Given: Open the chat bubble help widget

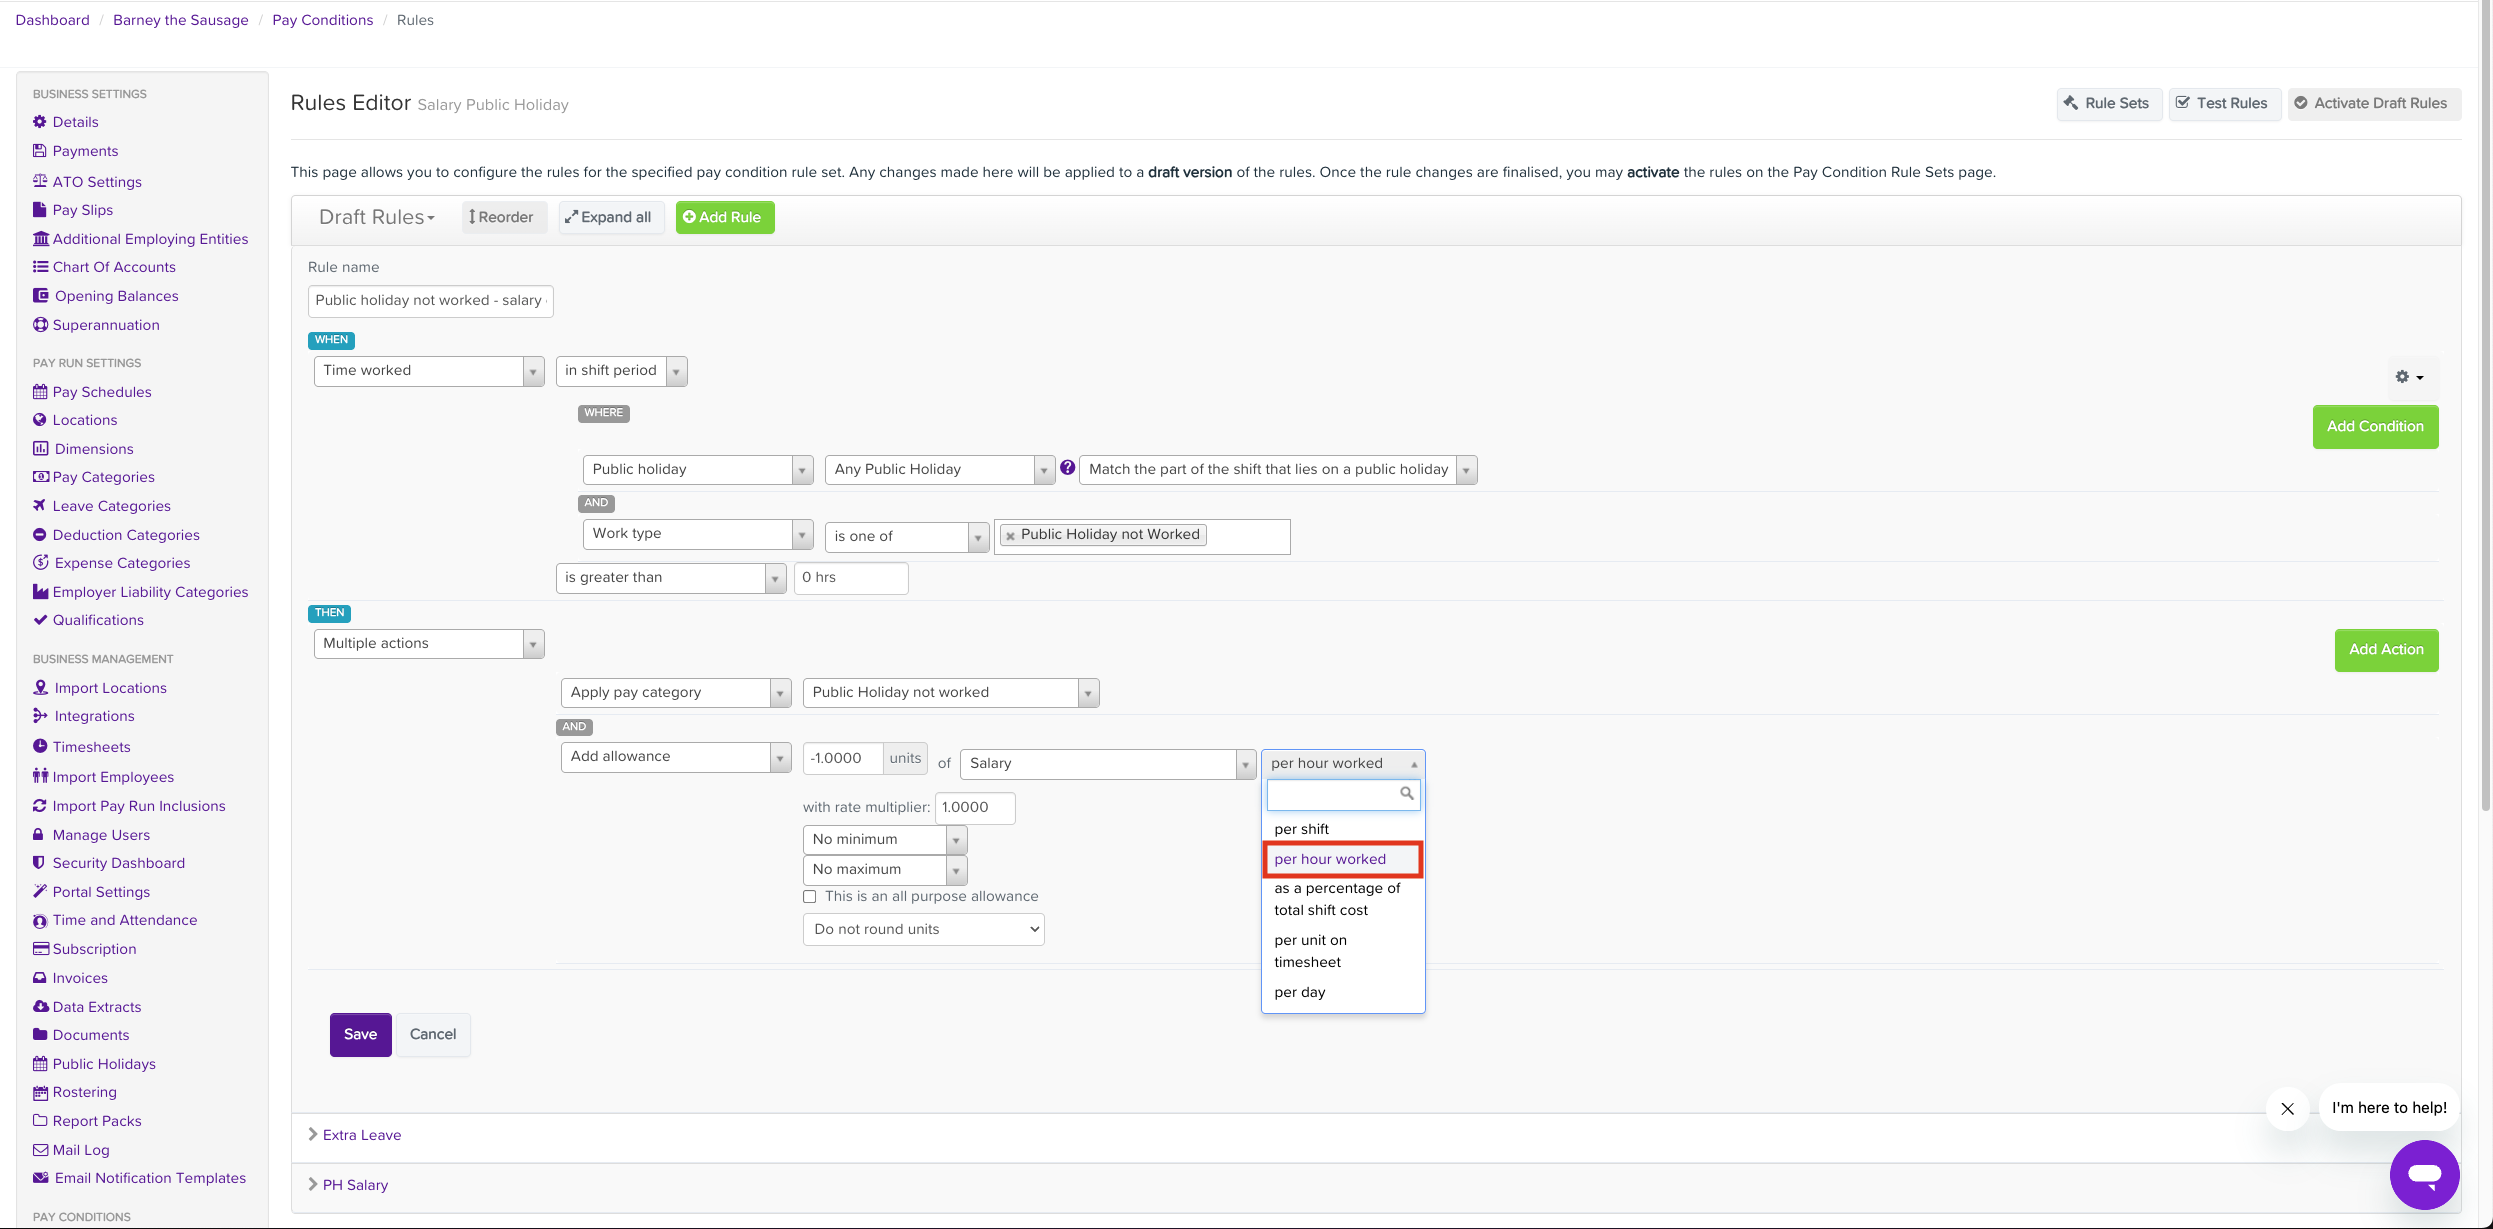Looking at the screenshot, I should pos(2423,1174).
